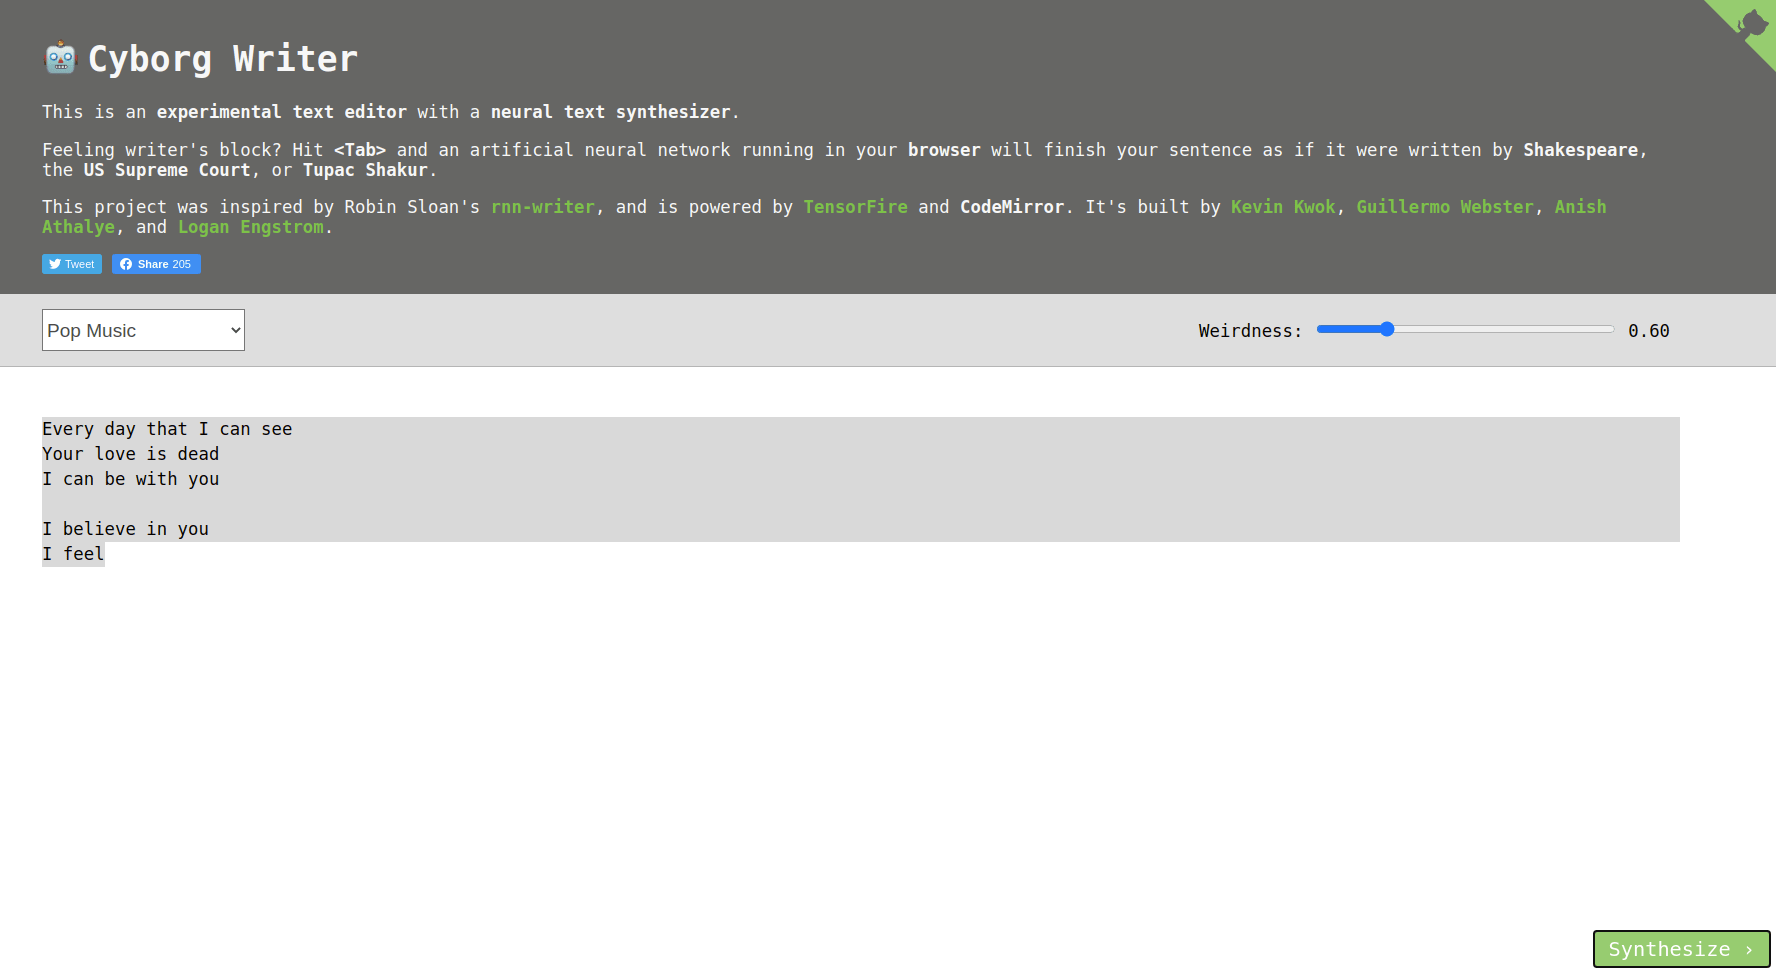The height and width of the screenshot is (971, 1776).
Task: Open the Pop Music style dropdown
Action: click(x=143, y=330)
